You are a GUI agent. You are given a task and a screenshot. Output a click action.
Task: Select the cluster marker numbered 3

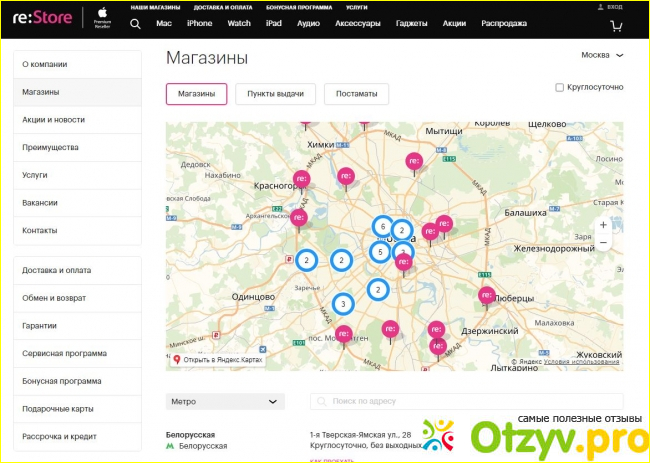[343, 303]
